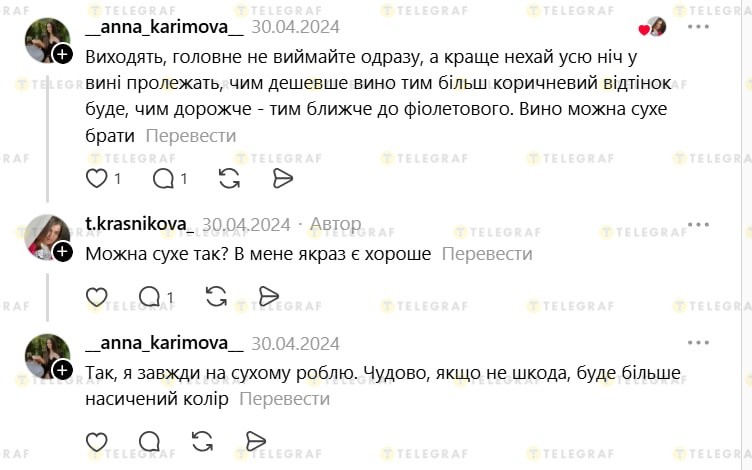Repost the last anna_karimova comment

(202, 441)
